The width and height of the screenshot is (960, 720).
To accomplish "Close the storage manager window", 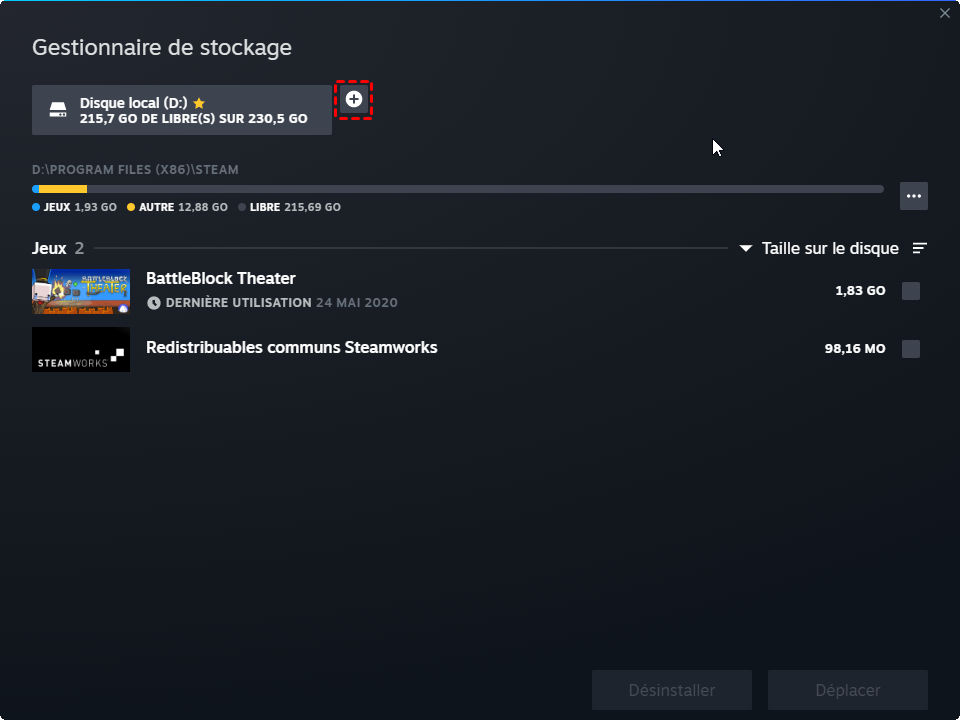I will point(945,13).
